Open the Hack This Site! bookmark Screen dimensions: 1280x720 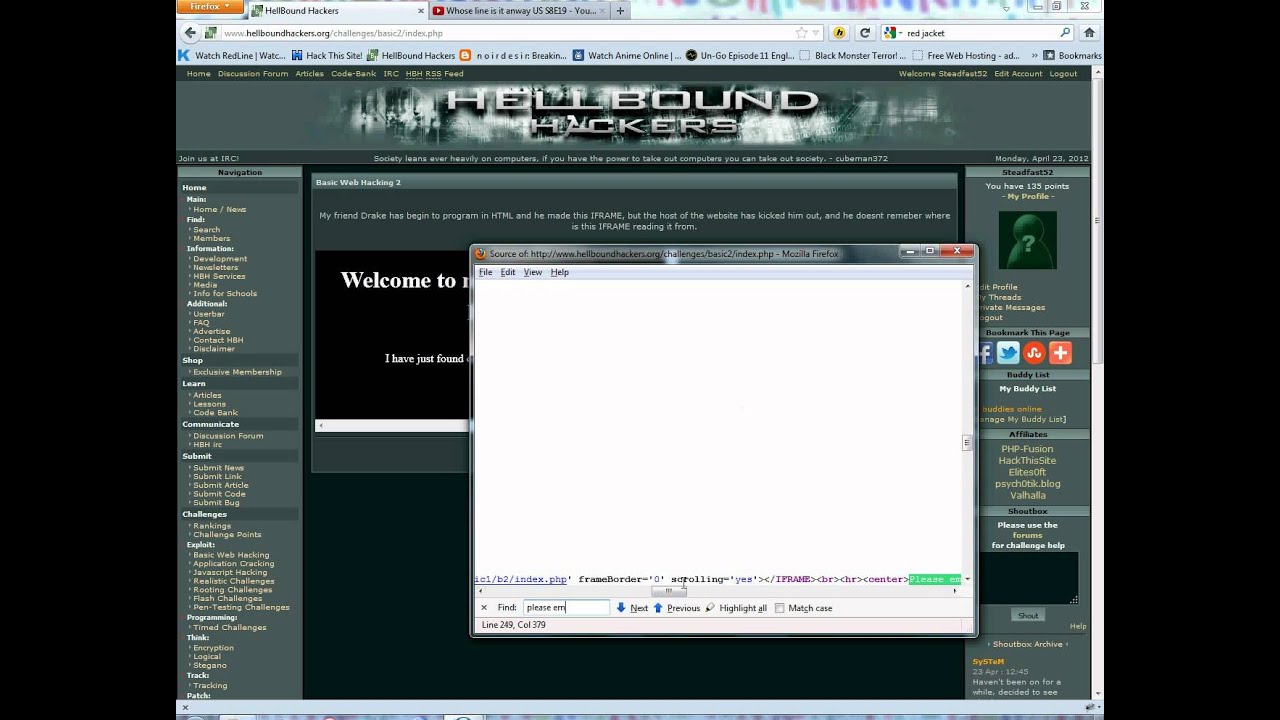[326, 56]
